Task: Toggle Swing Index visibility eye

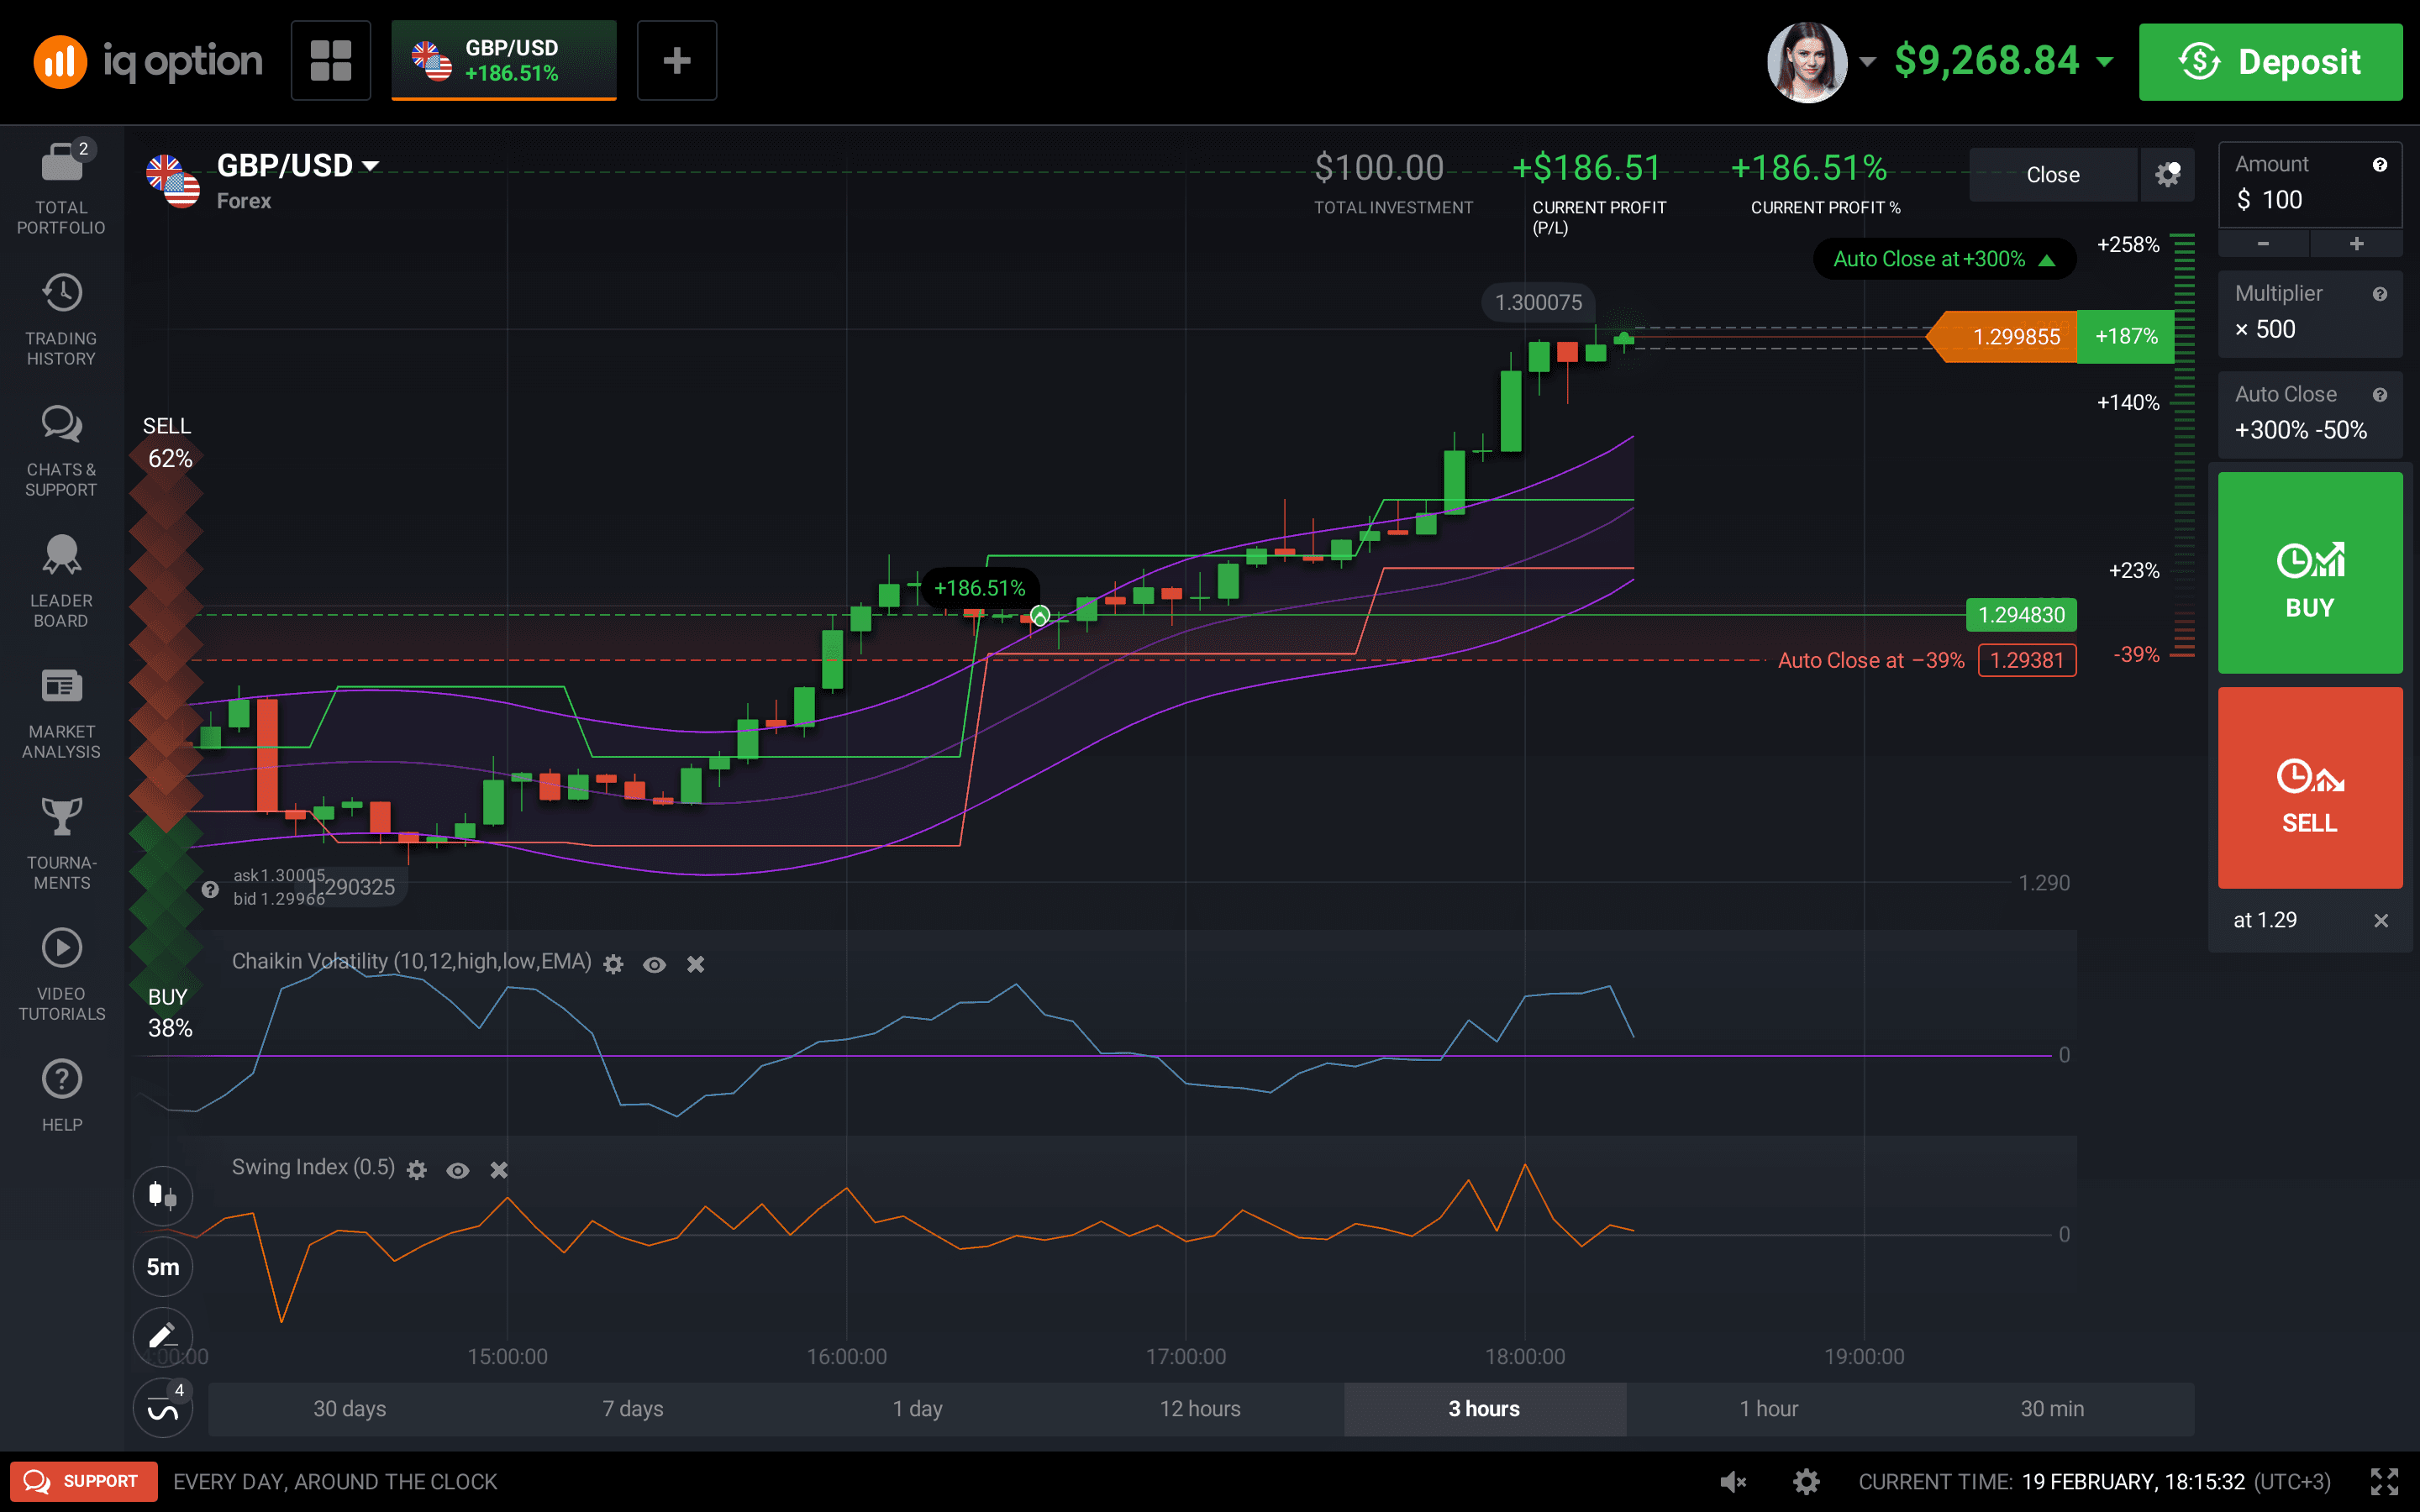Action: (x=458, y=1170)
